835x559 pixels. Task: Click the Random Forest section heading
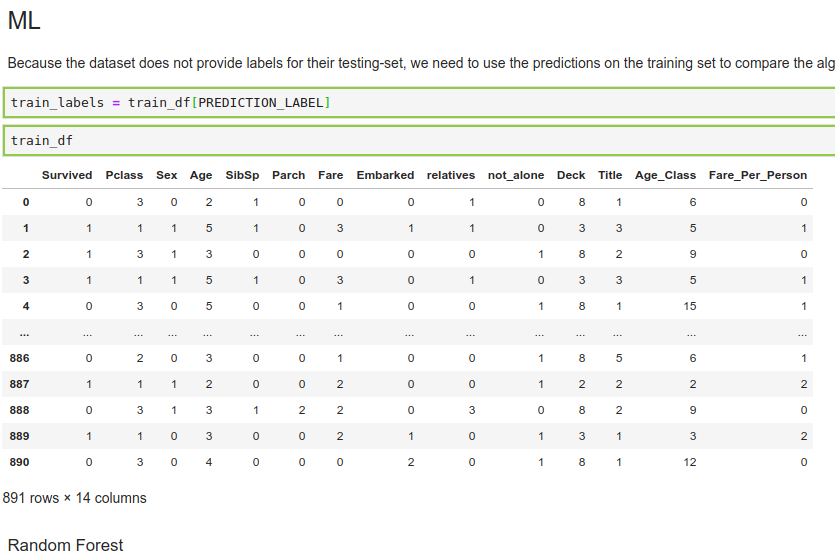(x=65, y=545)
